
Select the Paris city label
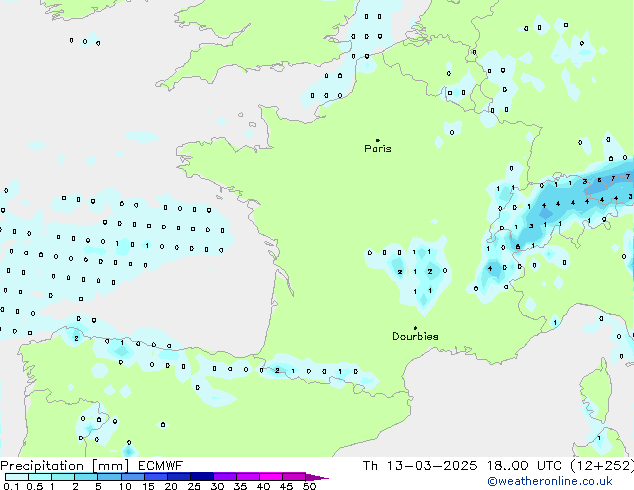378,149
